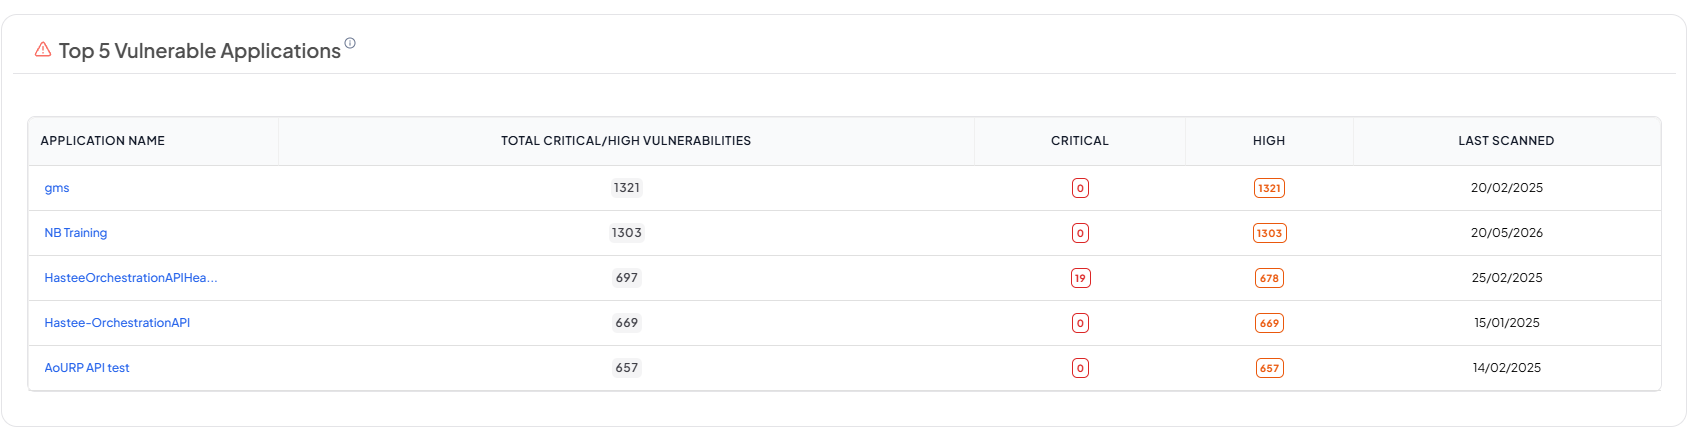Open the gms application link
Viewport: 1693px width, 445px height.
tap(57, 188)
